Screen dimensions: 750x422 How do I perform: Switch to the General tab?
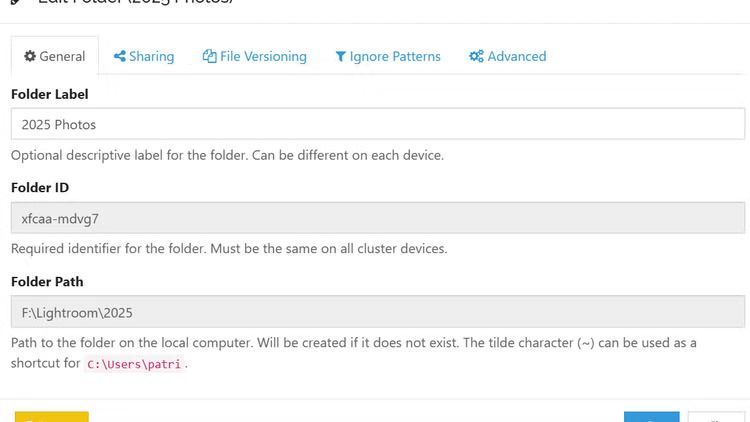click(x=55, y=57)
